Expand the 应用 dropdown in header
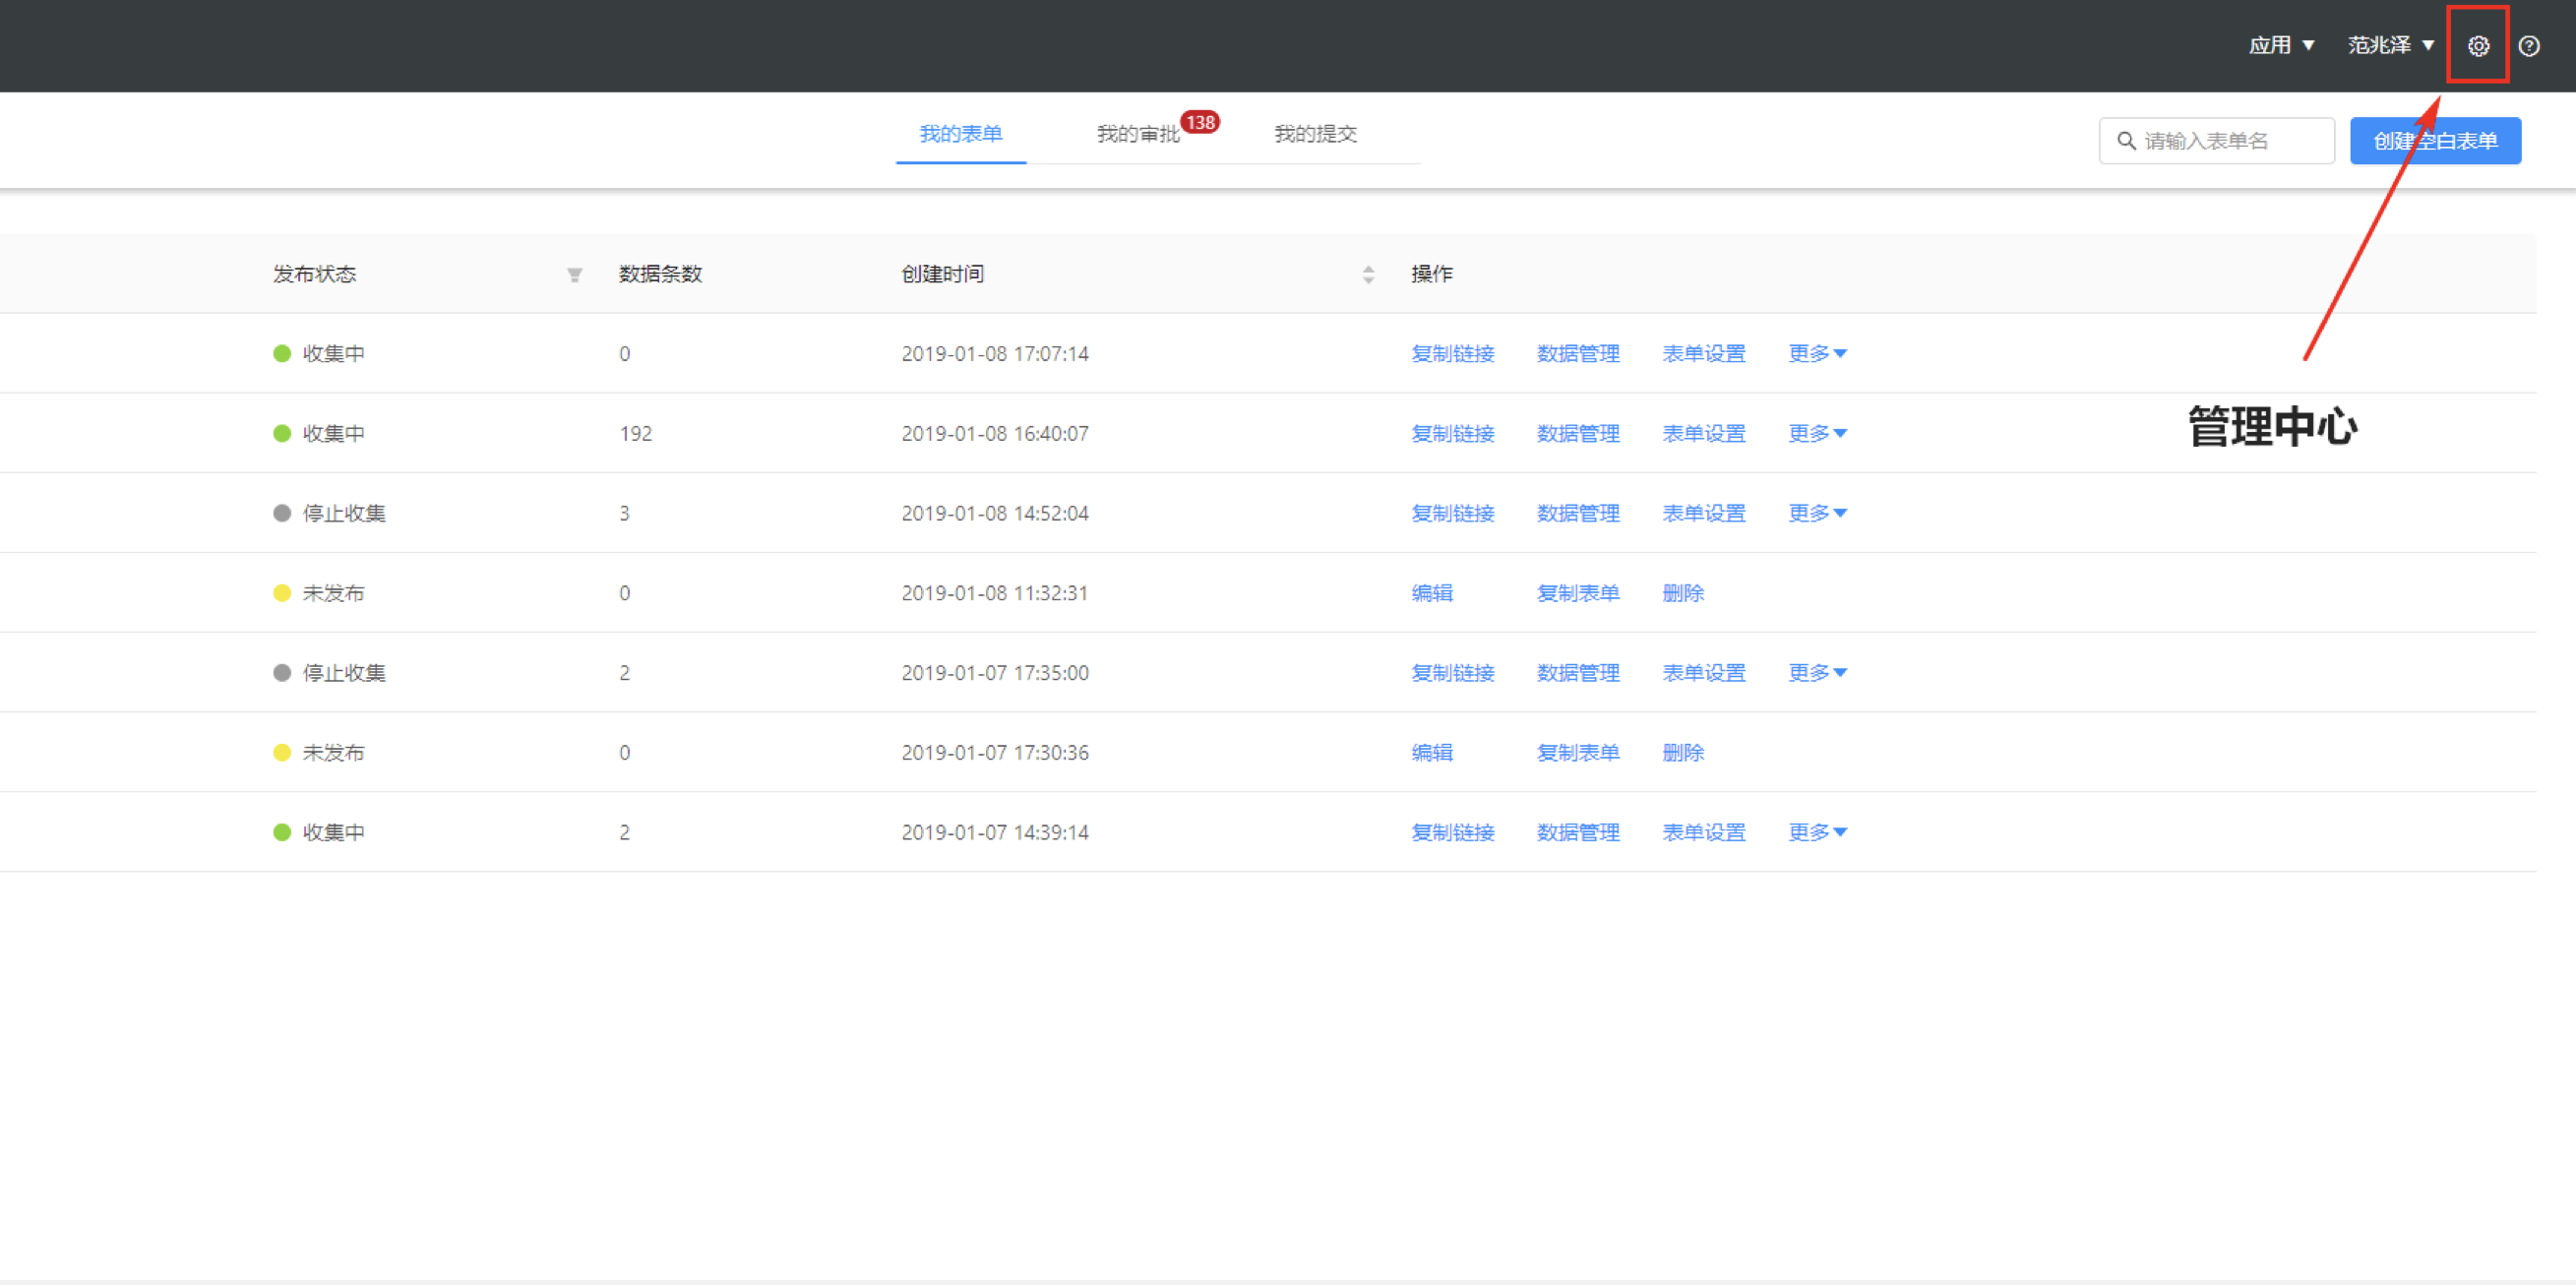 click(x=2280, y=45)
